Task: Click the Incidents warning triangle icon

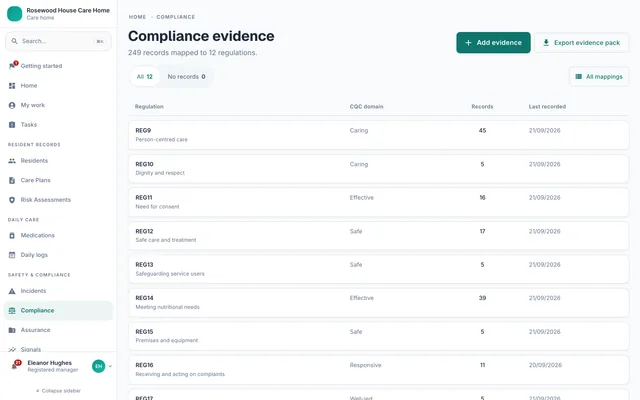Action: coord(12,291)
